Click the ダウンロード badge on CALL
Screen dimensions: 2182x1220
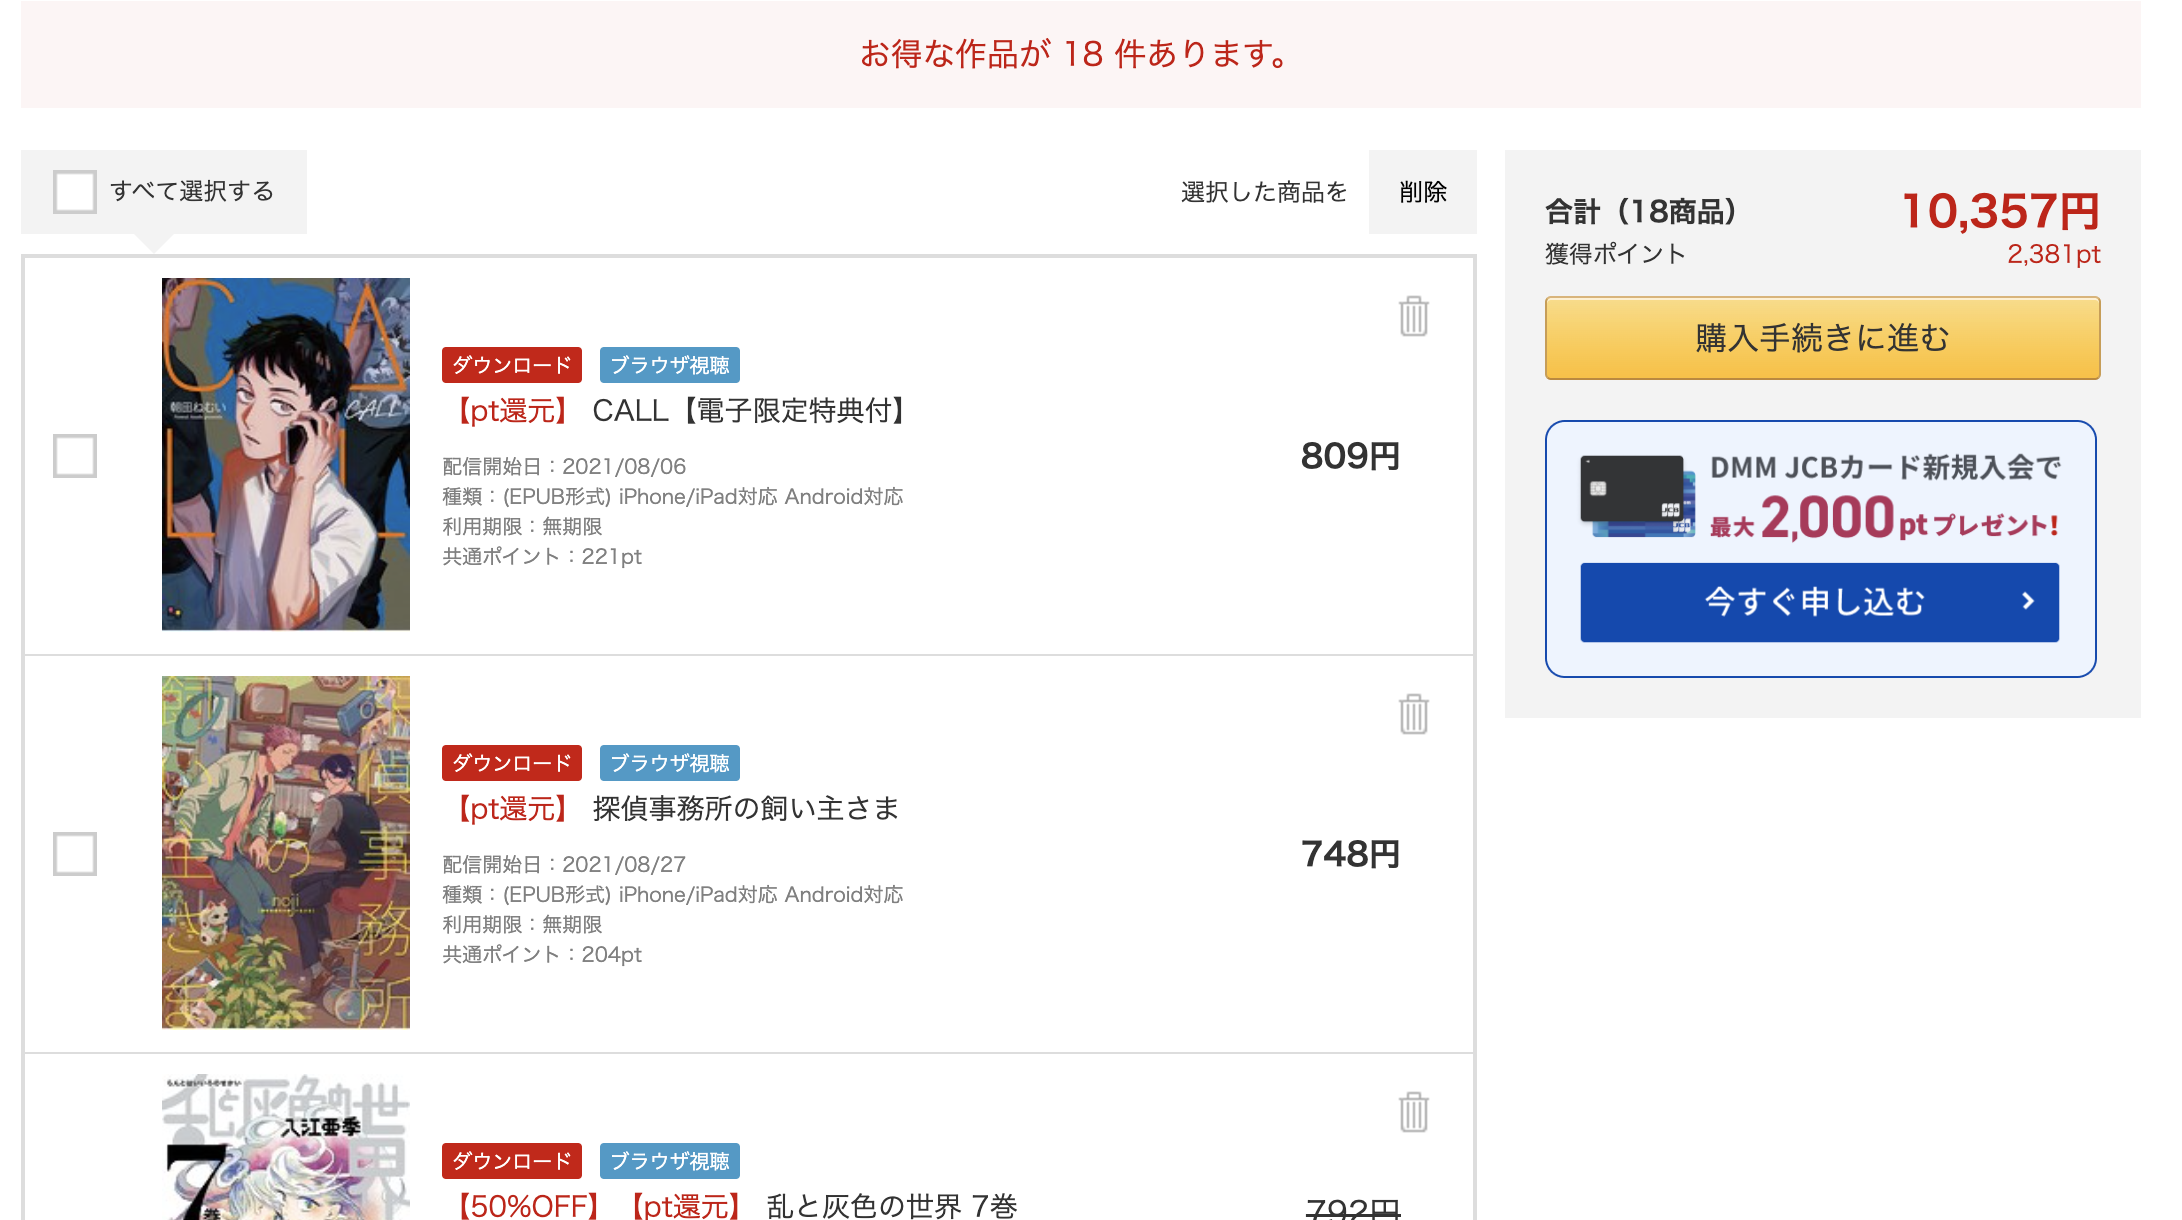click(512, 365)
